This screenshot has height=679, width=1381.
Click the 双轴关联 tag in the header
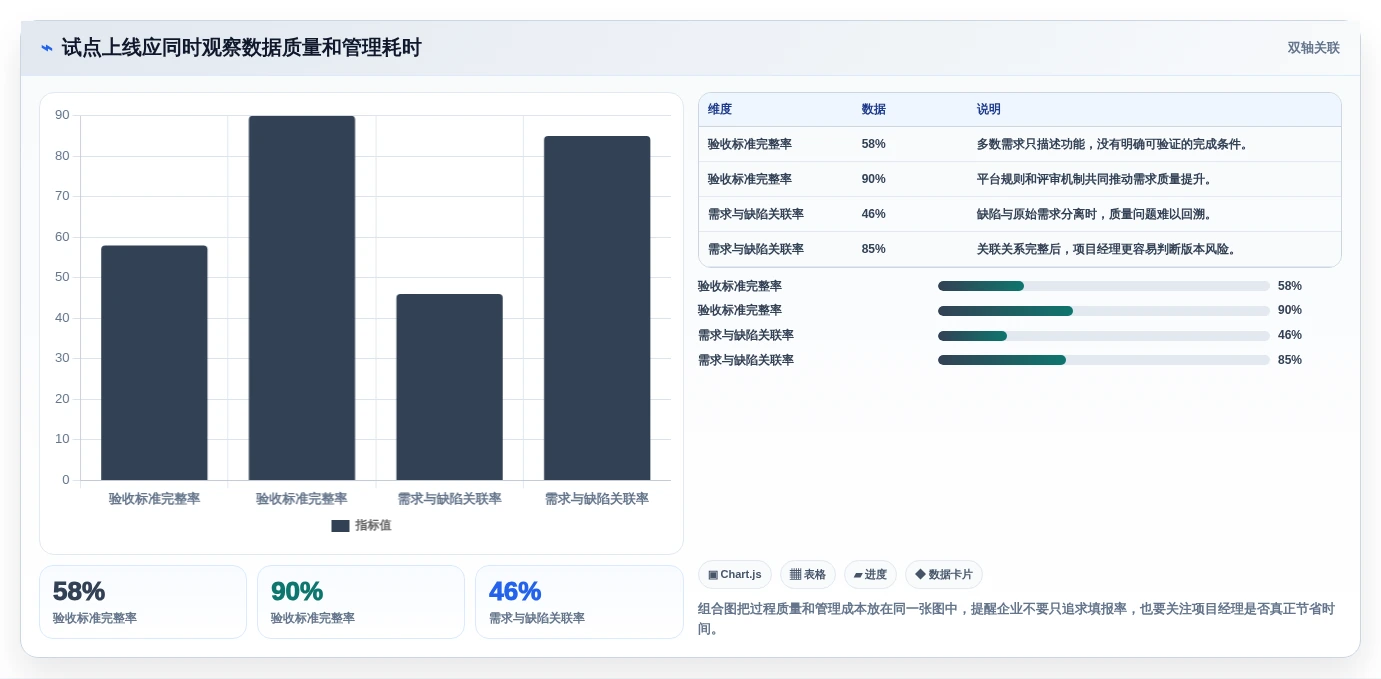[x=1313, y=48]
